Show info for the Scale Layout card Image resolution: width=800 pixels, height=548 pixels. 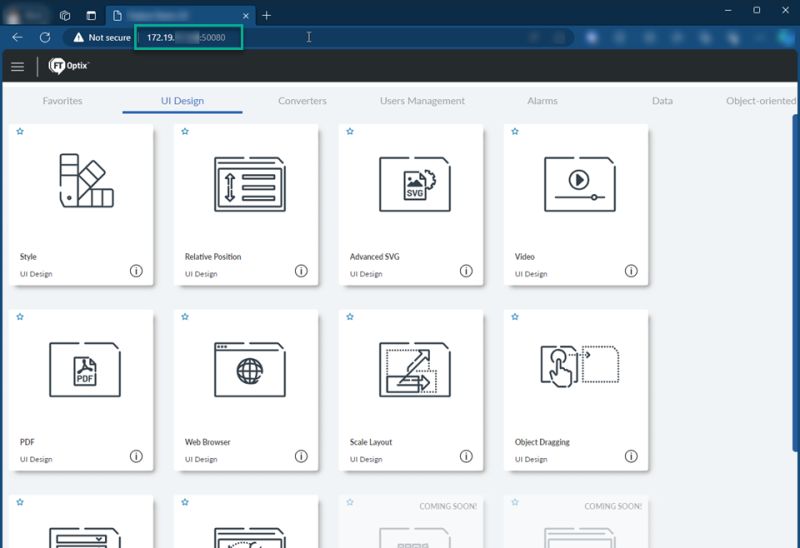(466, 456)
